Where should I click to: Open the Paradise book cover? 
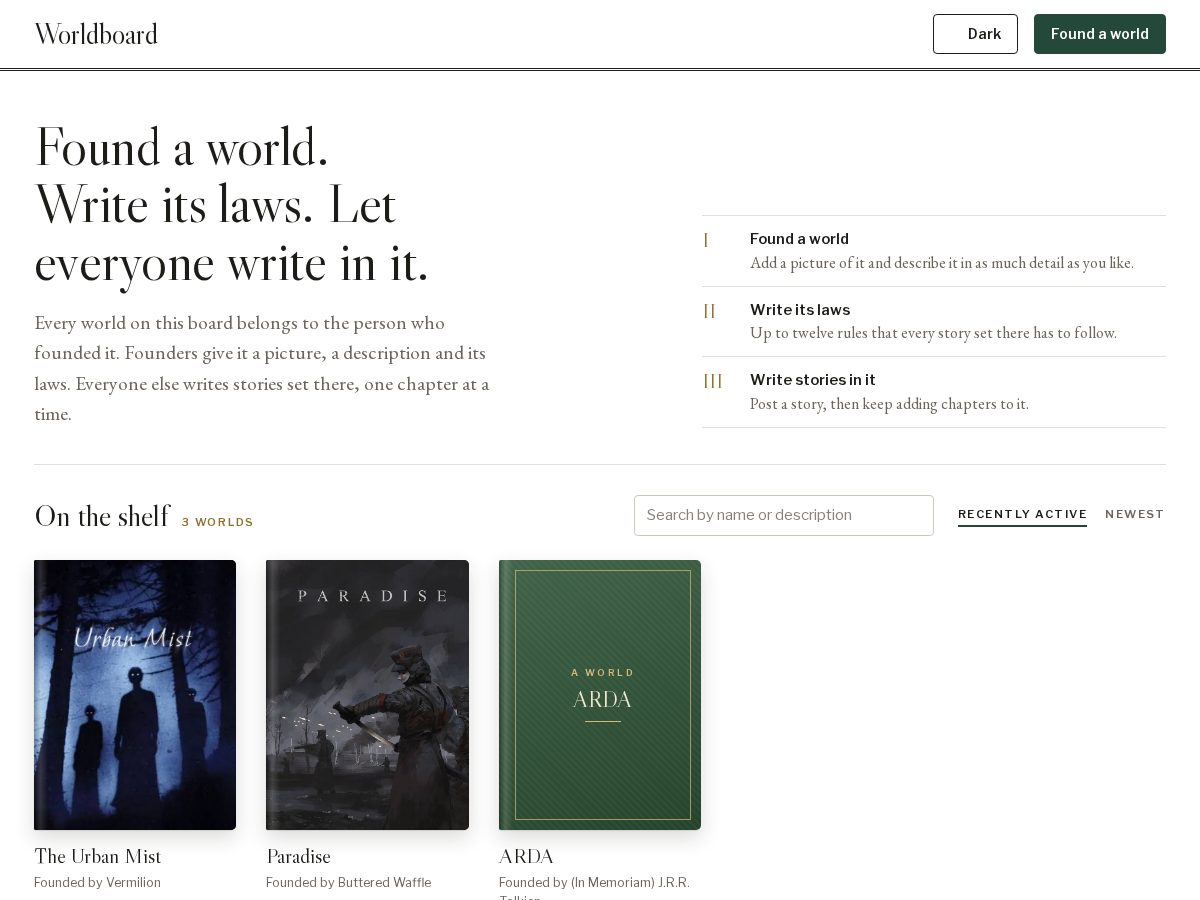(367, 695)
